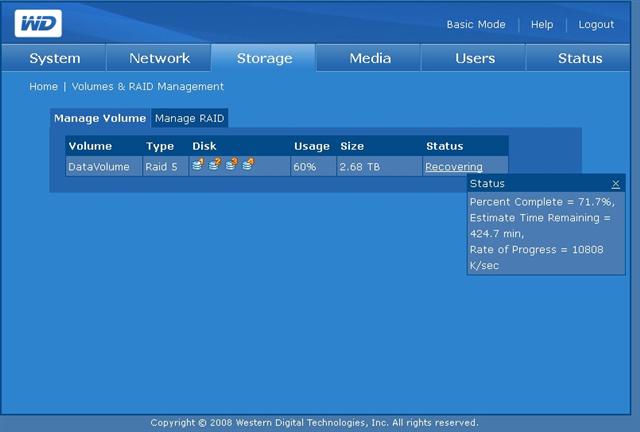Open the Help link
640x432 pixels.
(542, 24)
